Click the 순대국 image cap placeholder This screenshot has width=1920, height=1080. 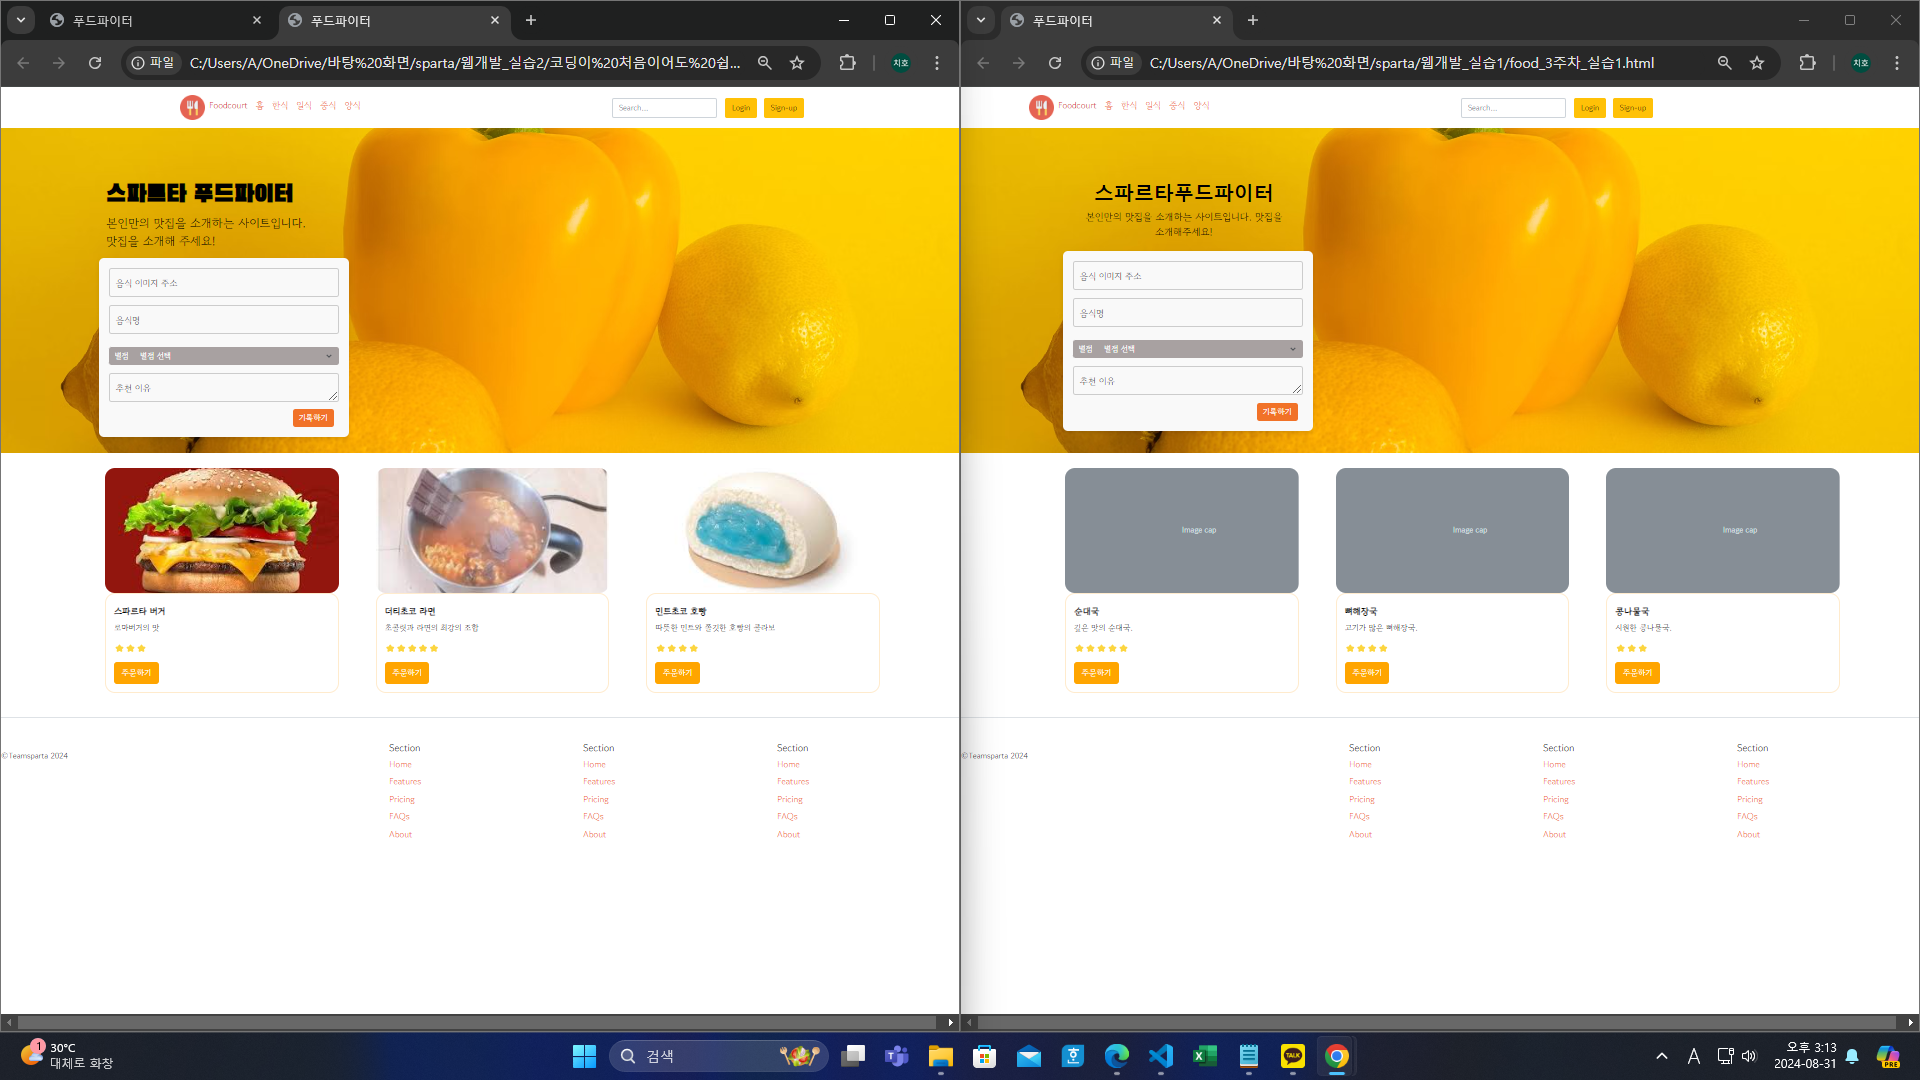pos(1182,530)
